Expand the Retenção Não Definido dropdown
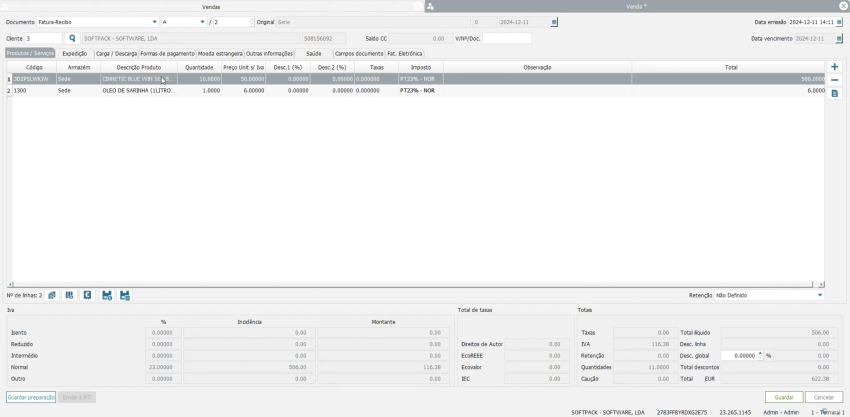 tap(820, 295)
